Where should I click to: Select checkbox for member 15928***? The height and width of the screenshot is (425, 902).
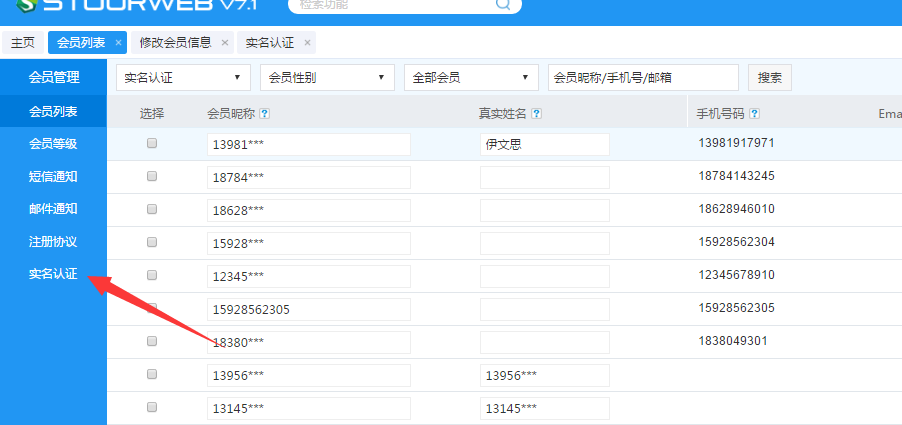pos(152,242)
